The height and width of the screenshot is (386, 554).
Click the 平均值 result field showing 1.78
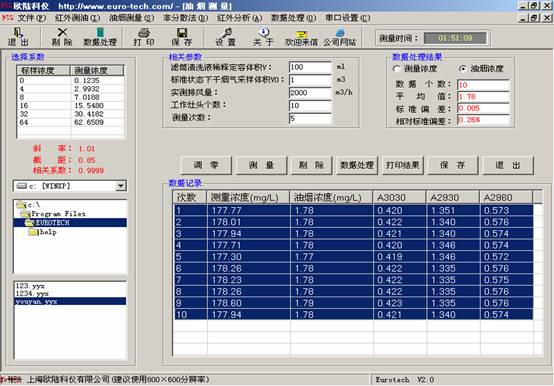pos(483,96)
